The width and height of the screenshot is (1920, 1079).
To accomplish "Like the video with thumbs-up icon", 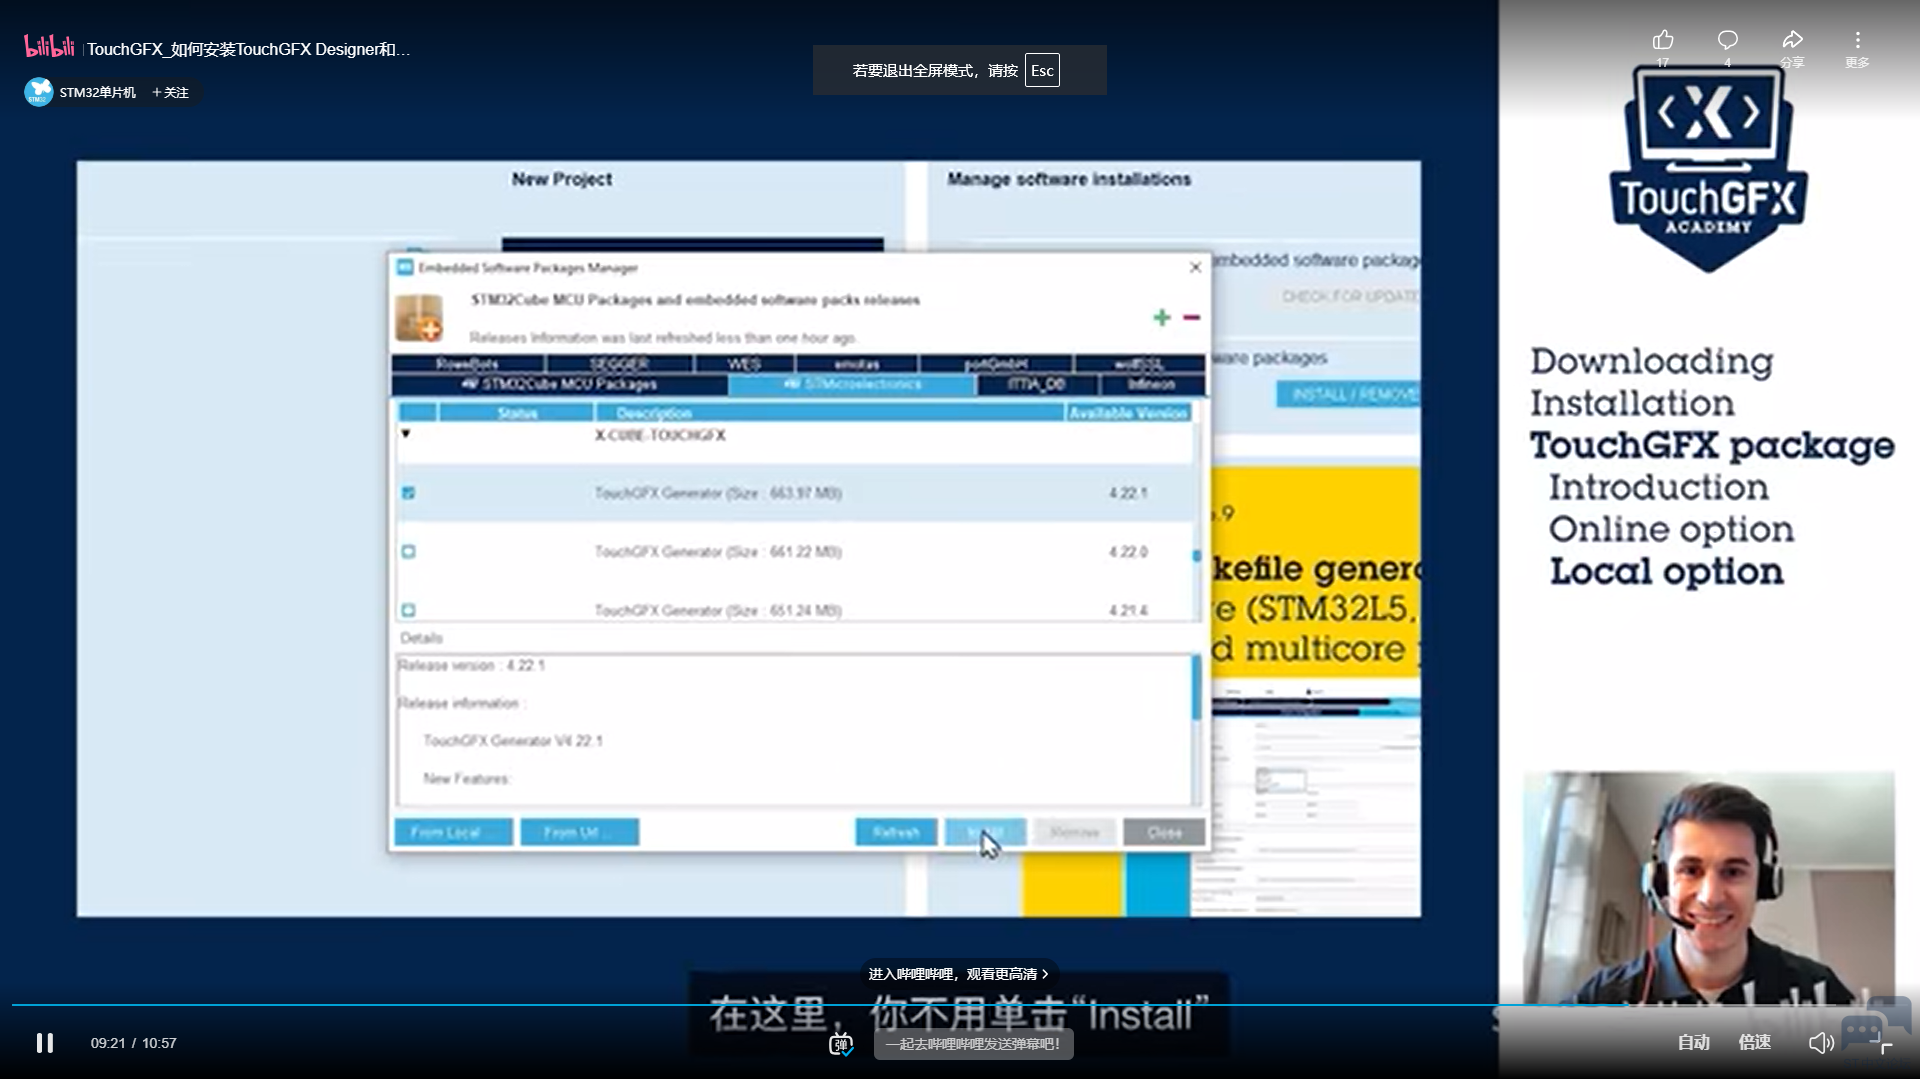I will pos(1663,40).
